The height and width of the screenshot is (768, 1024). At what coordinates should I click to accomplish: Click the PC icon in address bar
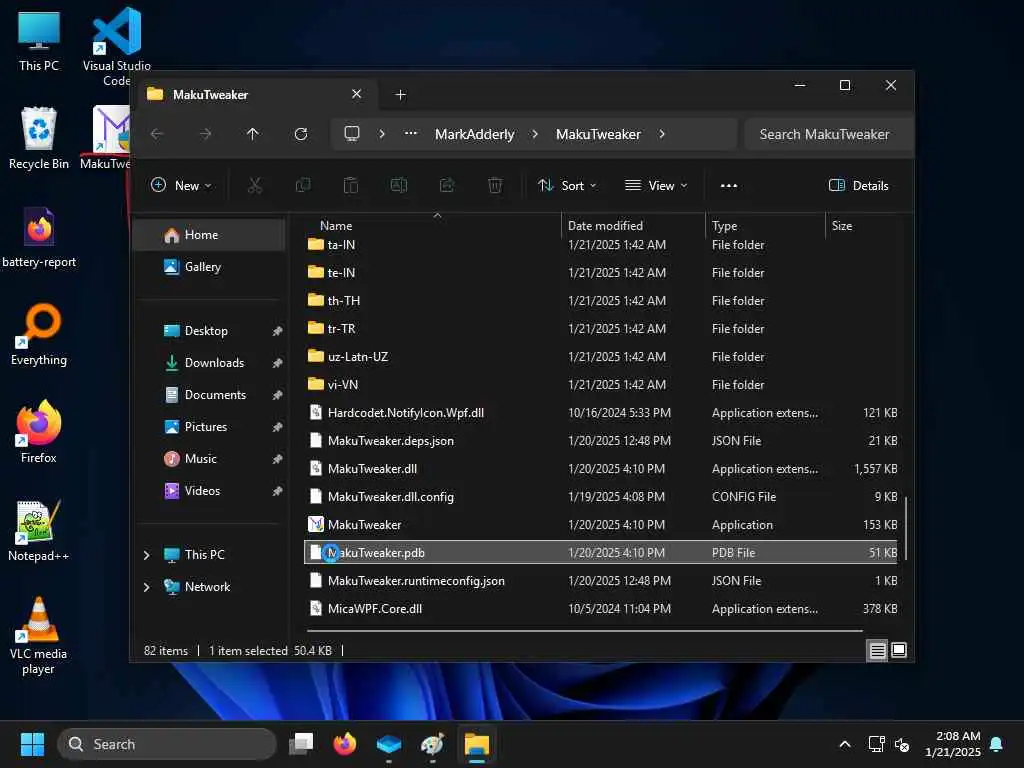point(352,134)
